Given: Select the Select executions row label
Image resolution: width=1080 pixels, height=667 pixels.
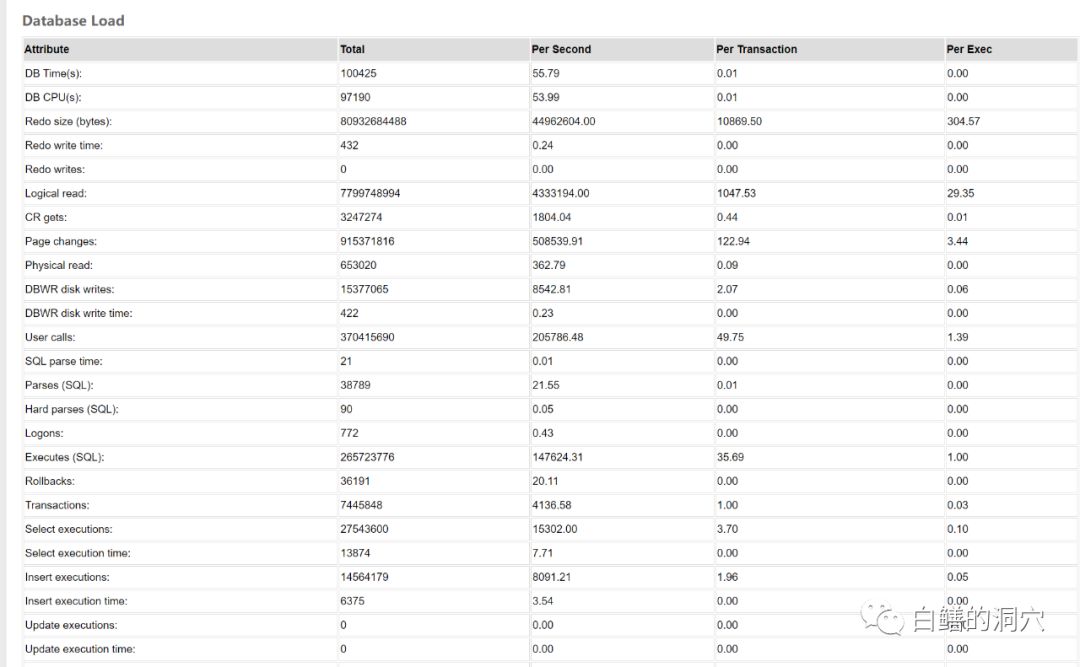Looking at the screenshot, I should click(x=68, y=529).
